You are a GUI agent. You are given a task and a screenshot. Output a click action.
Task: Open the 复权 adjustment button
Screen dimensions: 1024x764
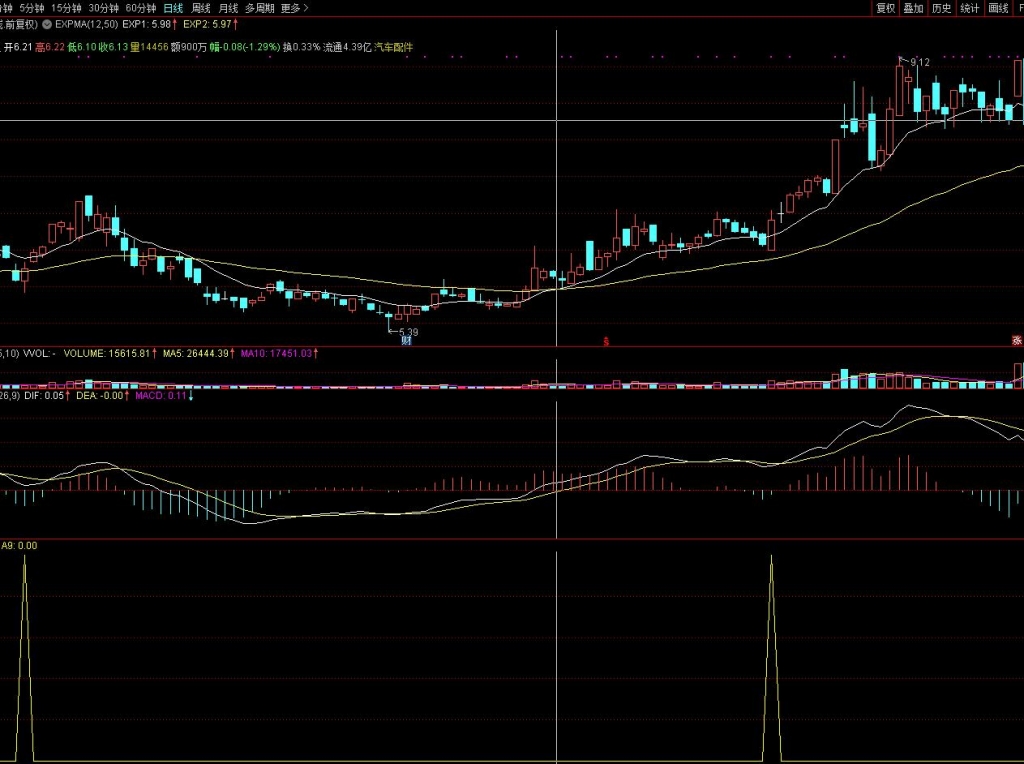point(886,8)
